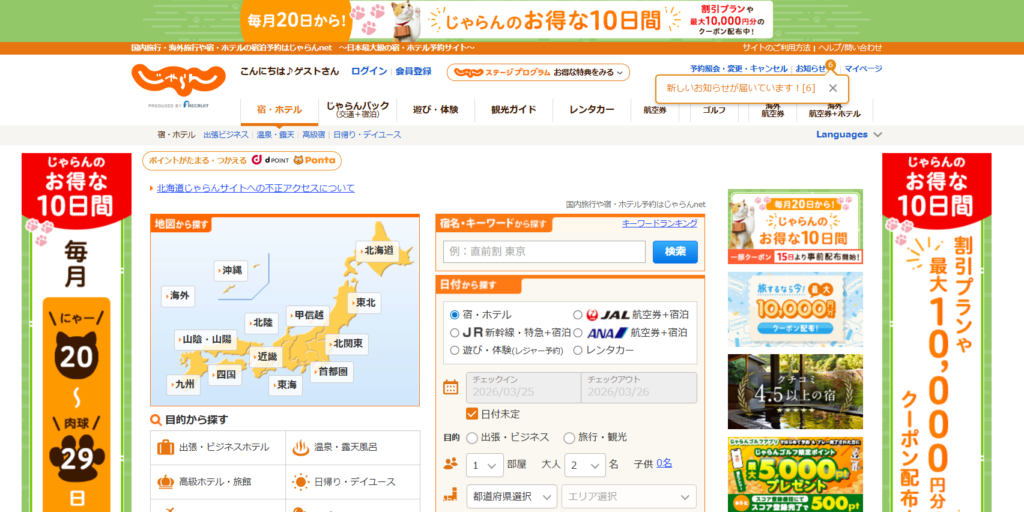Viewport: 1024px width, 512px height.
Task: Click the briefcase business hotel icon
Action: tap(165, 447)
